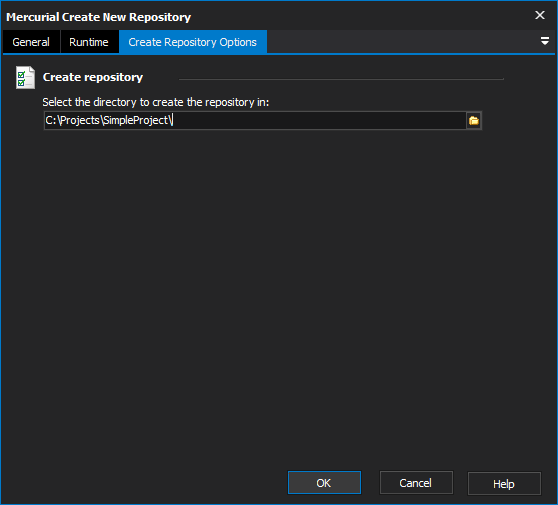Open the folder browse icon for repository directory

click(474, 121)
